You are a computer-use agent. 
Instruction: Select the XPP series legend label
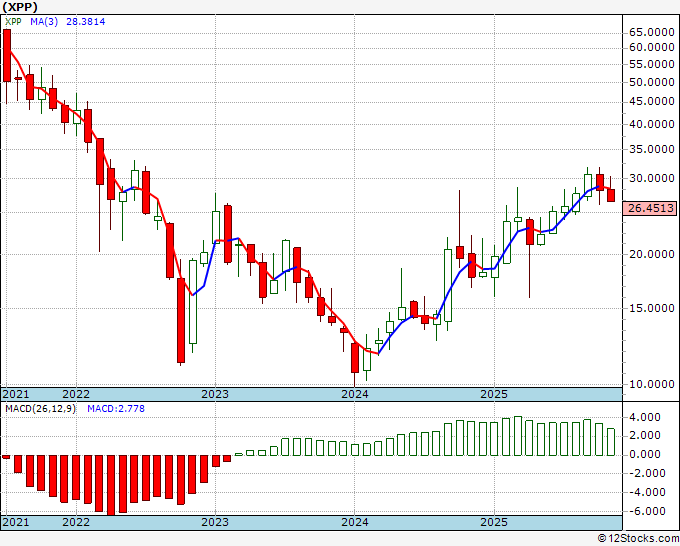[13, 22]
